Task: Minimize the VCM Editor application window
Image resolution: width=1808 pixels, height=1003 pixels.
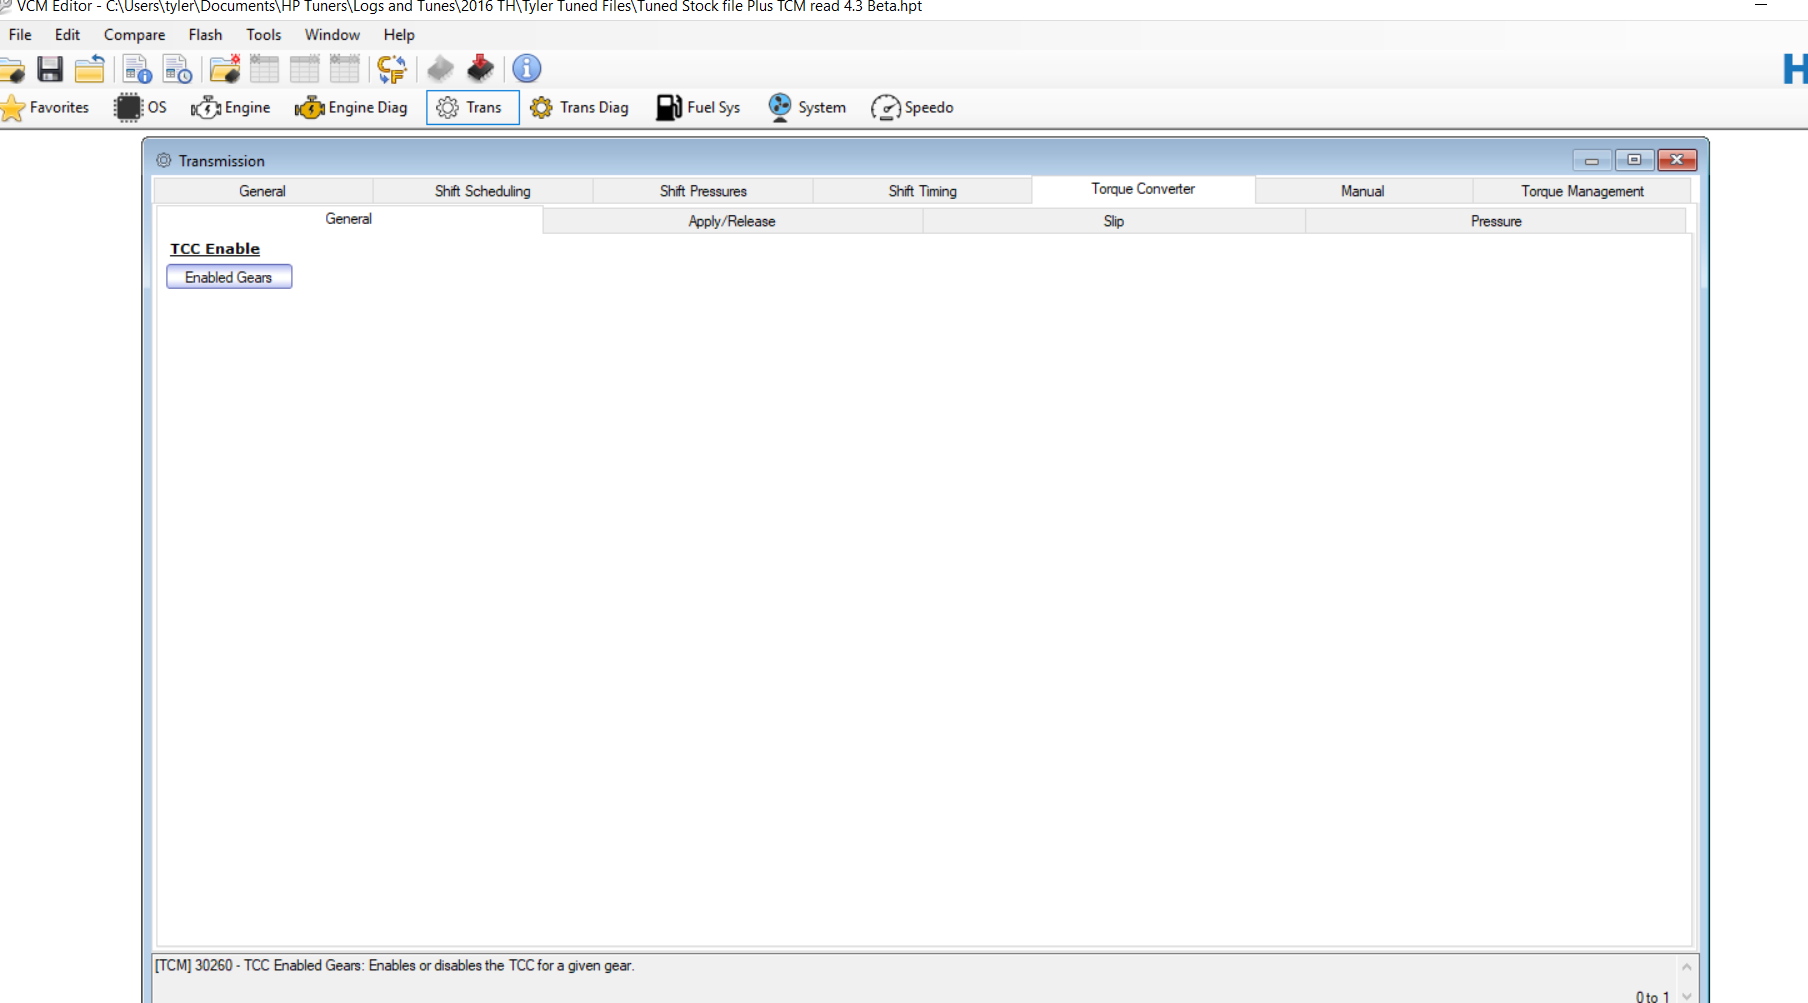Action: coord(1761,6)
